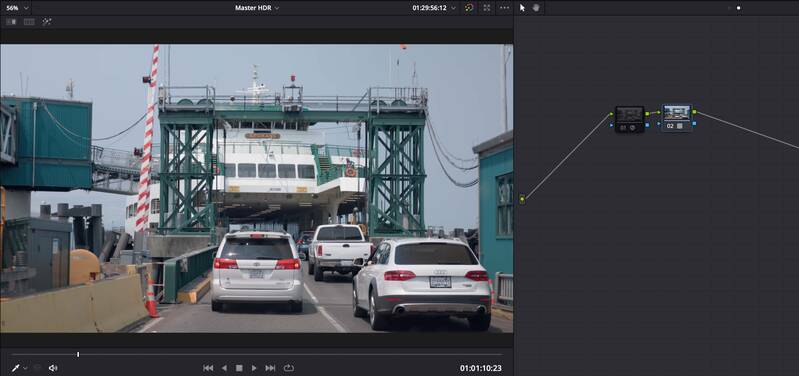Open the viewer zoom 56% dropdown

pyautogui.click(x=17, y=8)
